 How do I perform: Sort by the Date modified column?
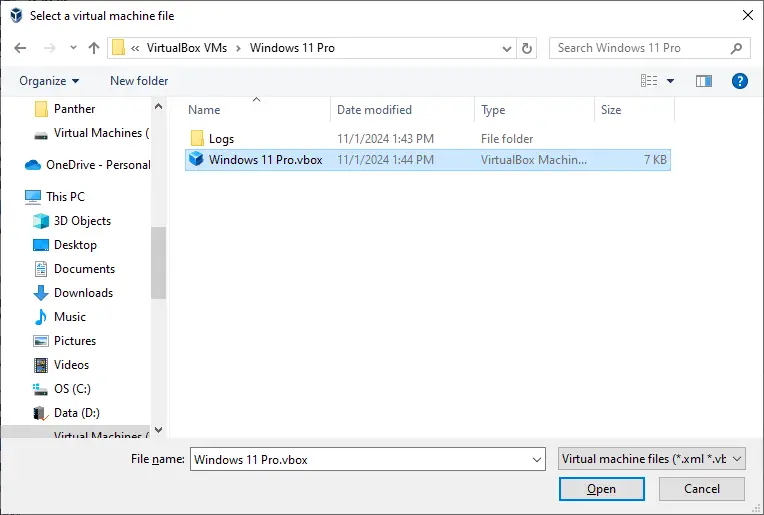[x=374, y=110]
